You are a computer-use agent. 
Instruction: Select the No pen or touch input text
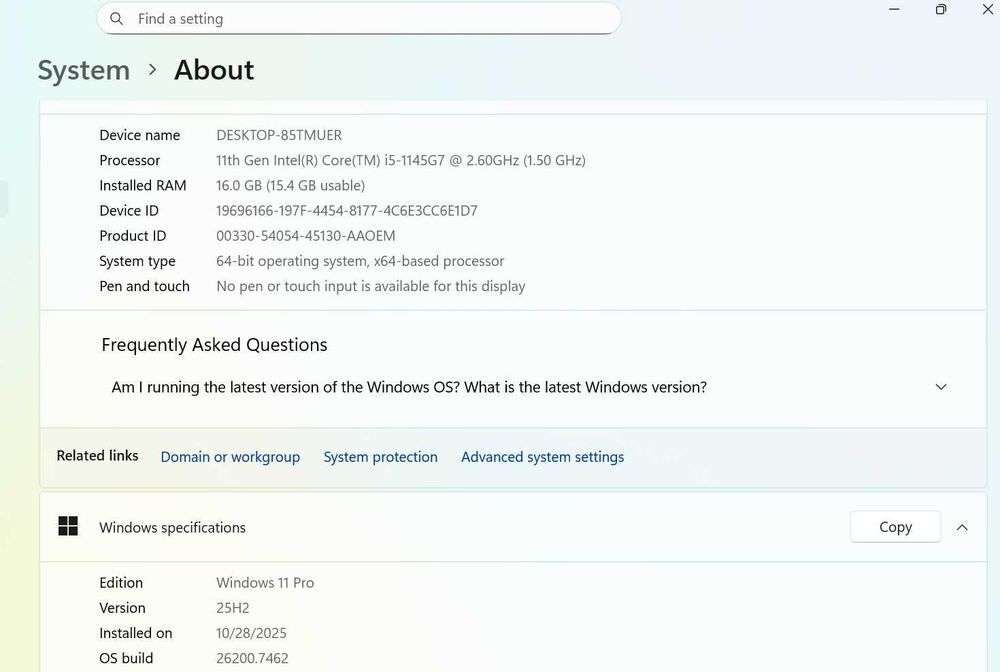[x=371, y=286]
